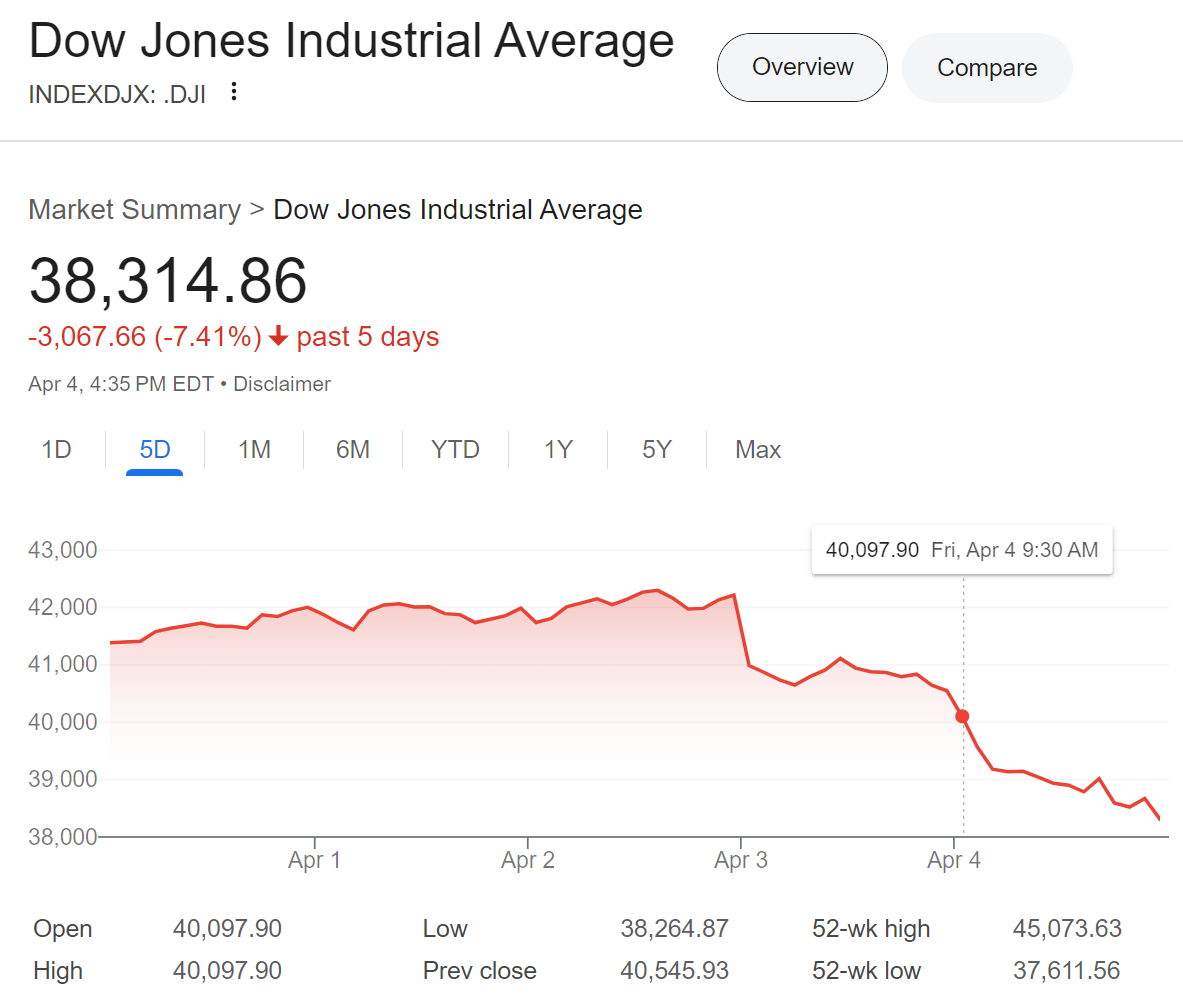Click the Apr 1 date on chart axis
1183x1003 pixels.
(314, 860)
